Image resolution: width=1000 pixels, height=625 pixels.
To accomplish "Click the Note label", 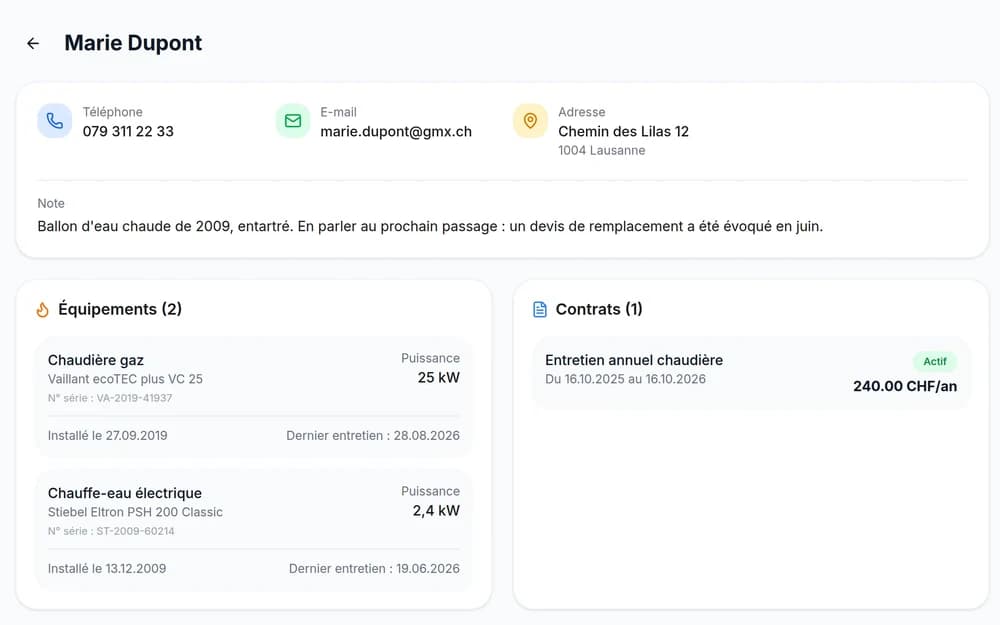I will (51, 203).
